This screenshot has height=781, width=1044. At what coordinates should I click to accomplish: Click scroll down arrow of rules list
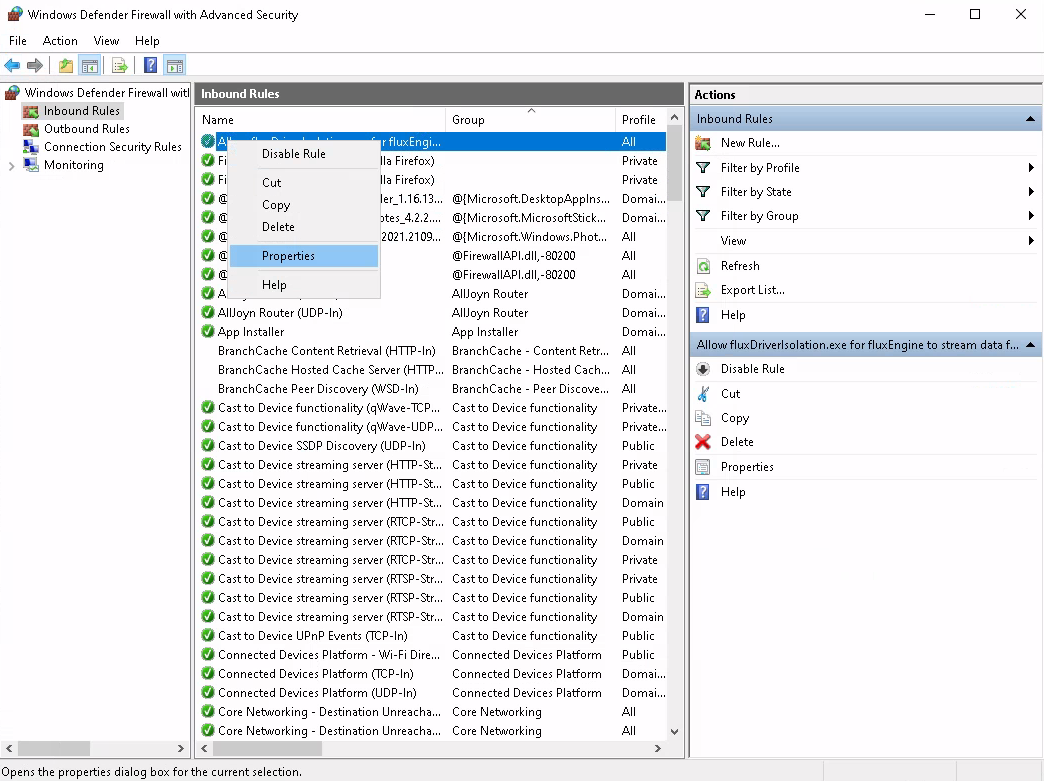coord(674,731)
